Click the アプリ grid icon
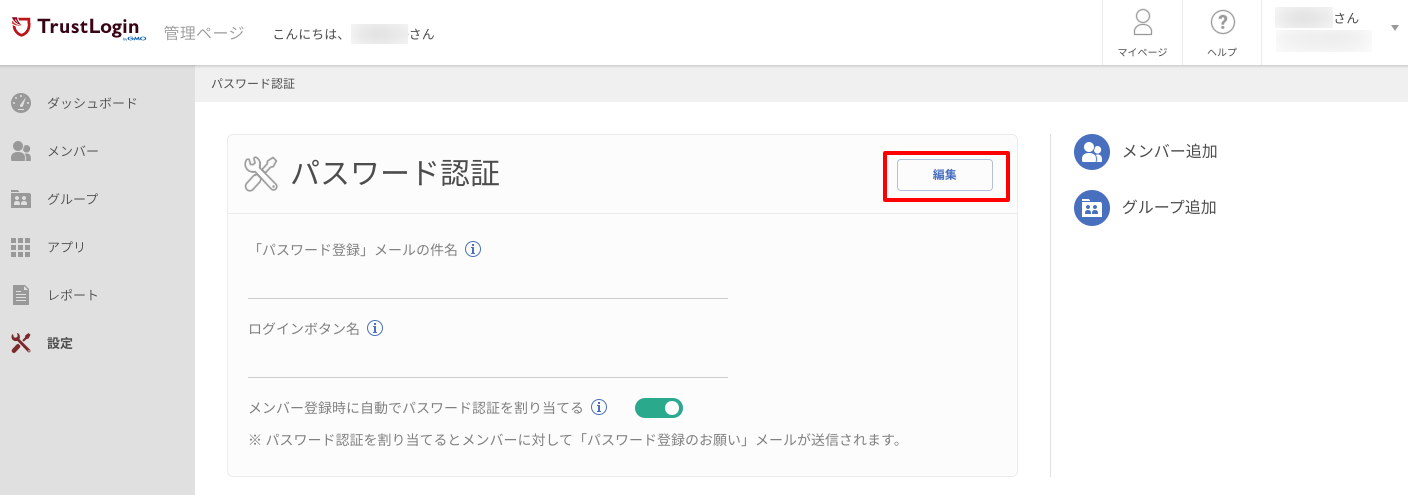 [21, 247]
